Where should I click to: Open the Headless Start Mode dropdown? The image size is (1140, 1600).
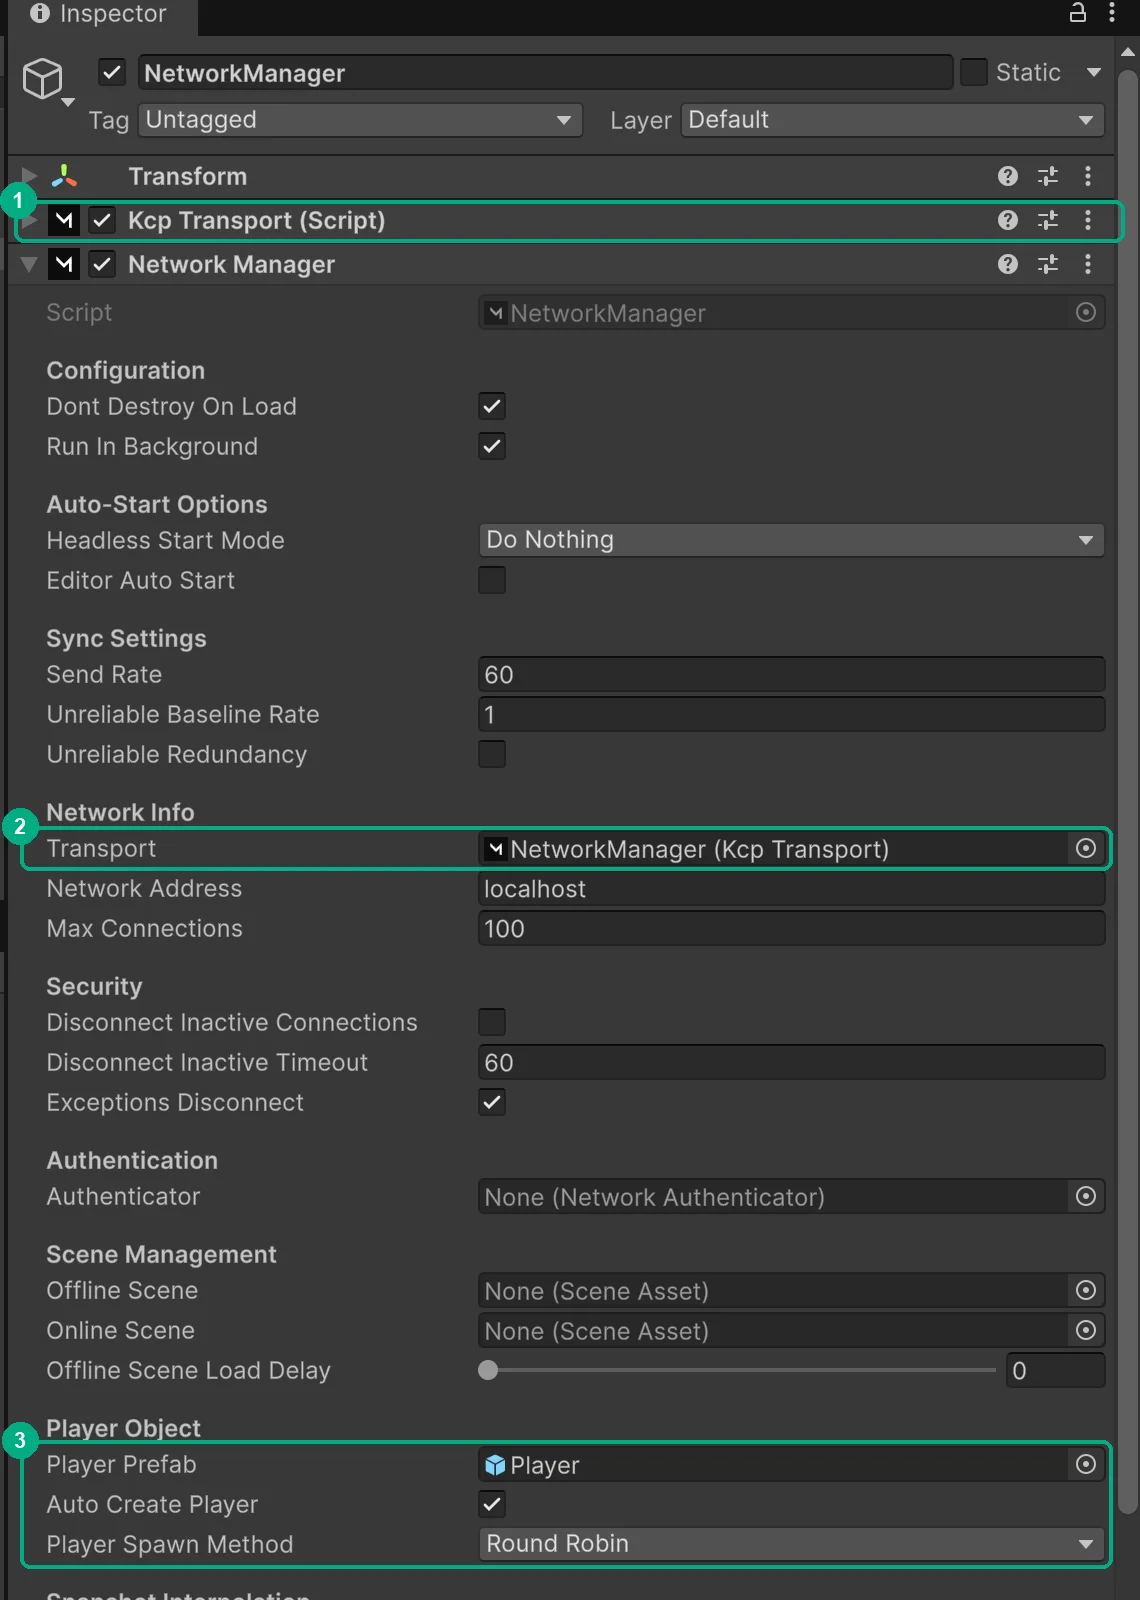tap(791, 540)
